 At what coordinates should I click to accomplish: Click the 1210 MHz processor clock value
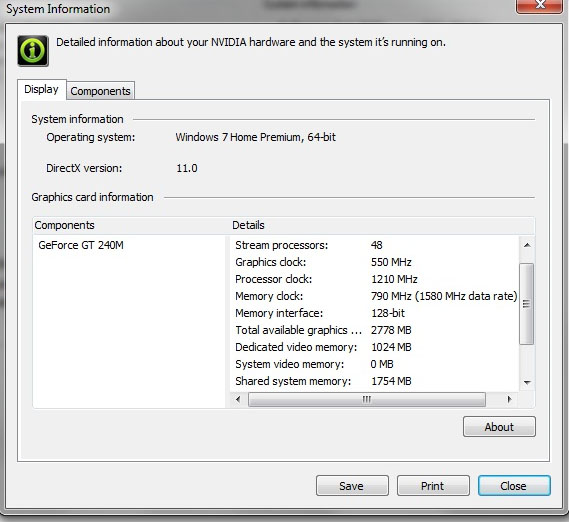coord(394,279)
